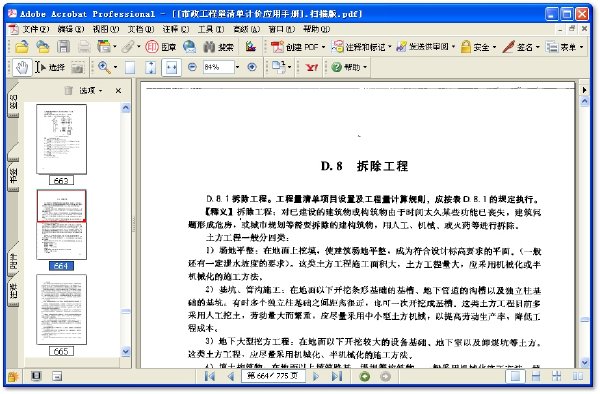This screenshot has width=600, height=394.
Task: Click the page number field 第 664 / 775 页
Action: click(273, 376)
